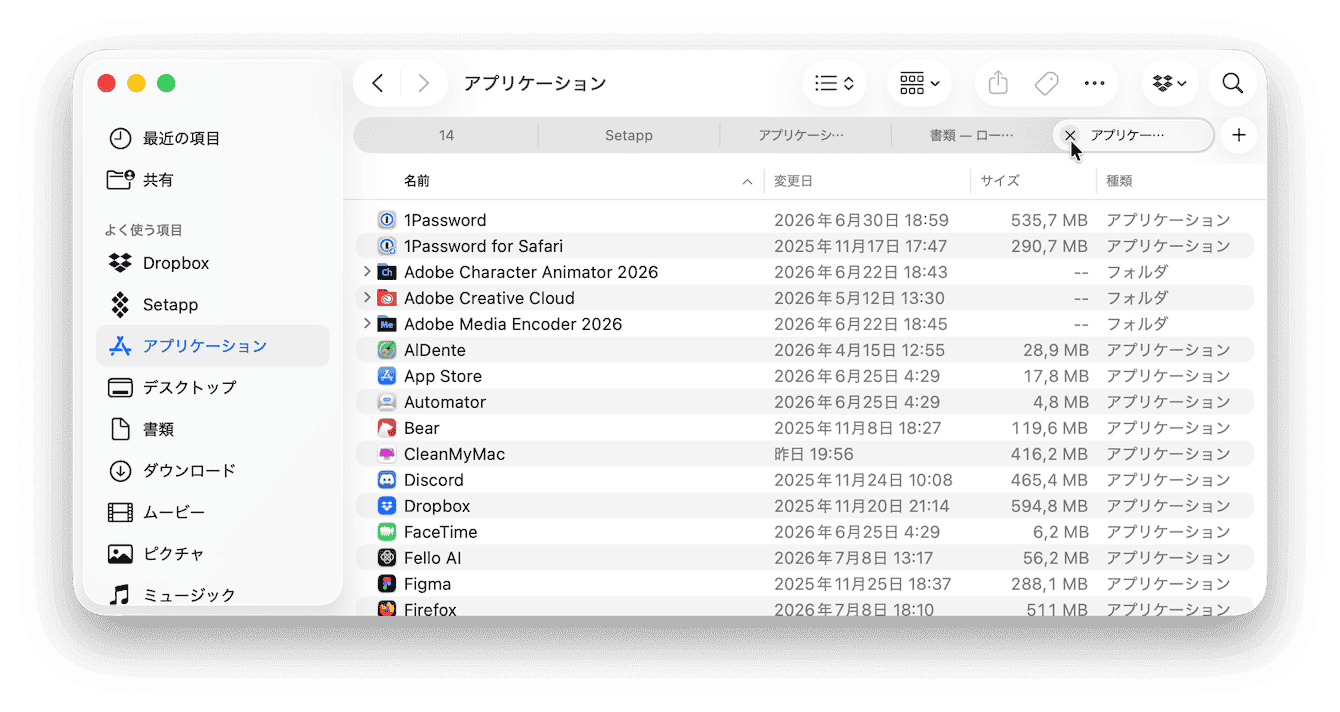This screenshot has height=712, width=1340.
Task: Add a new tab with the plus button
Action: [x=1239, y=135]
